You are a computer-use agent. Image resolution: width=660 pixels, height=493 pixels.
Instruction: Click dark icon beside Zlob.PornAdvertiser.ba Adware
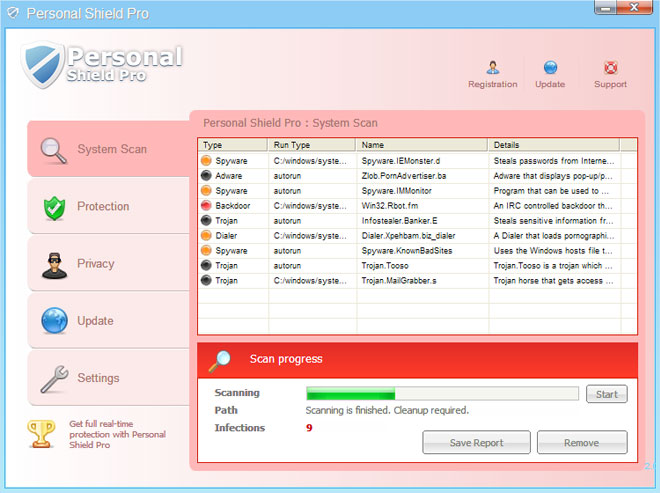(206, 176)
